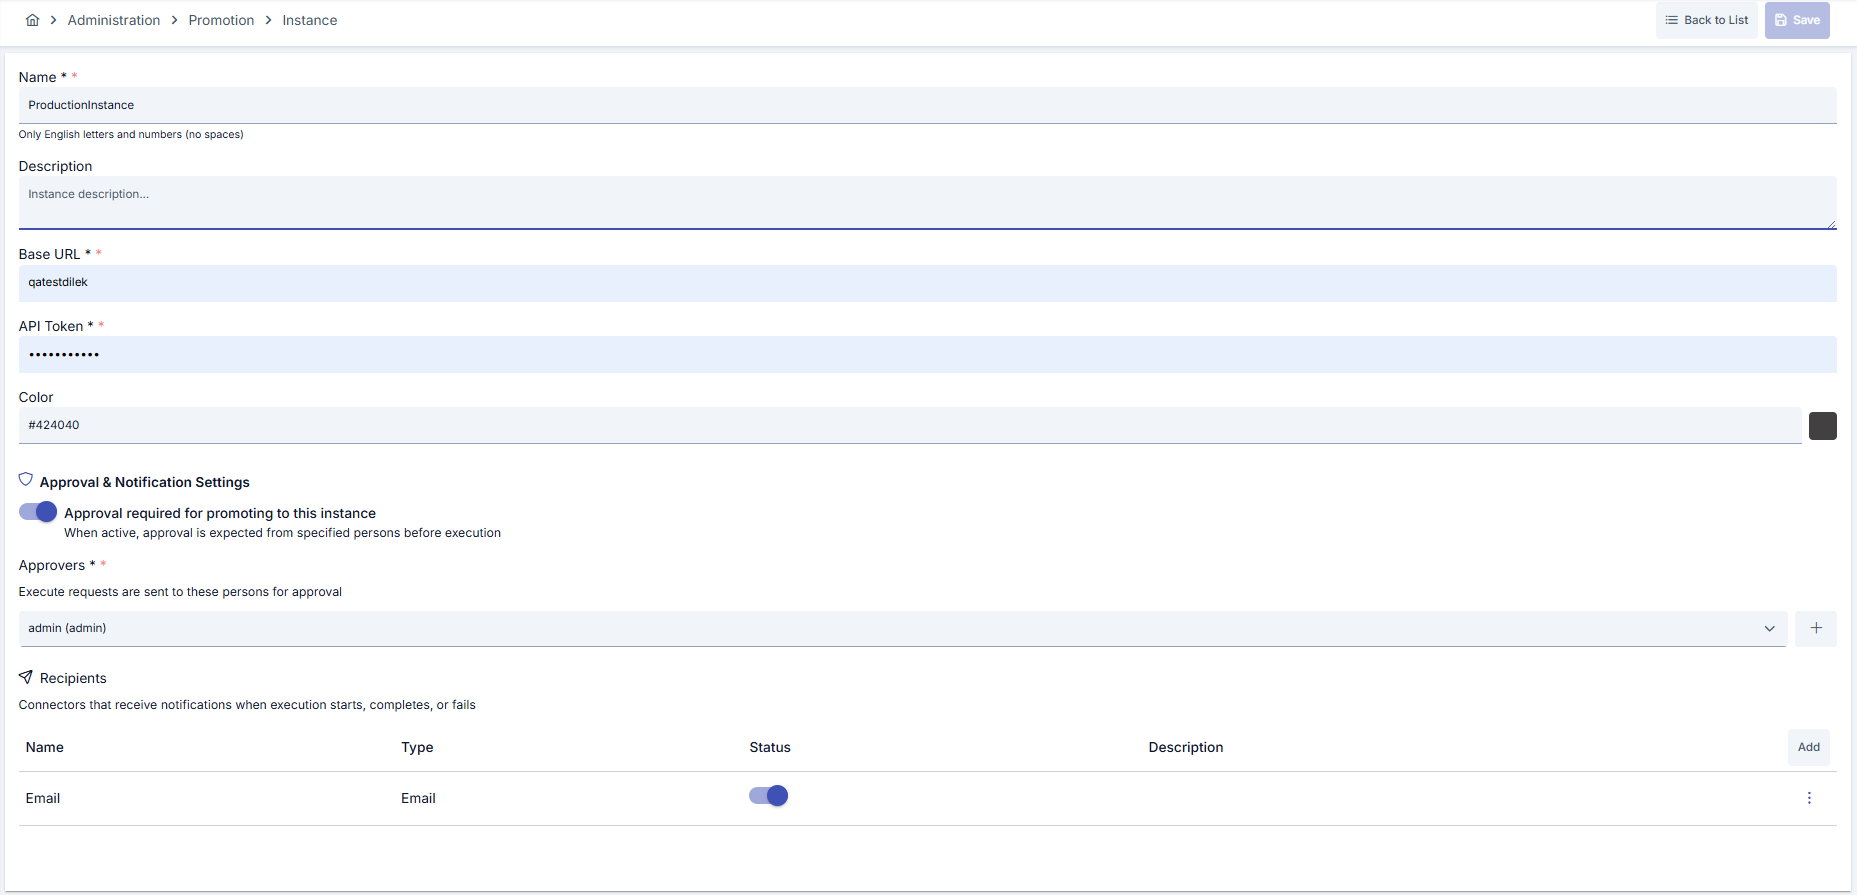Toggle approval required for promoting switch
This screenshot has width=1857, height=895.
[x=38, y=512]
